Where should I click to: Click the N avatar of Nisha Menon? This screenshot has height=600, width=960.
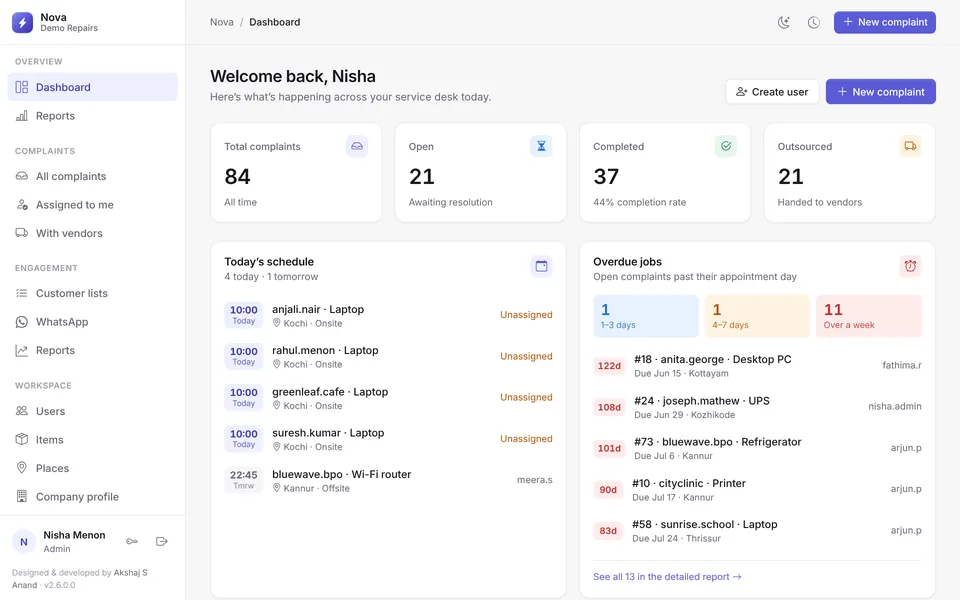click(24, 542)
